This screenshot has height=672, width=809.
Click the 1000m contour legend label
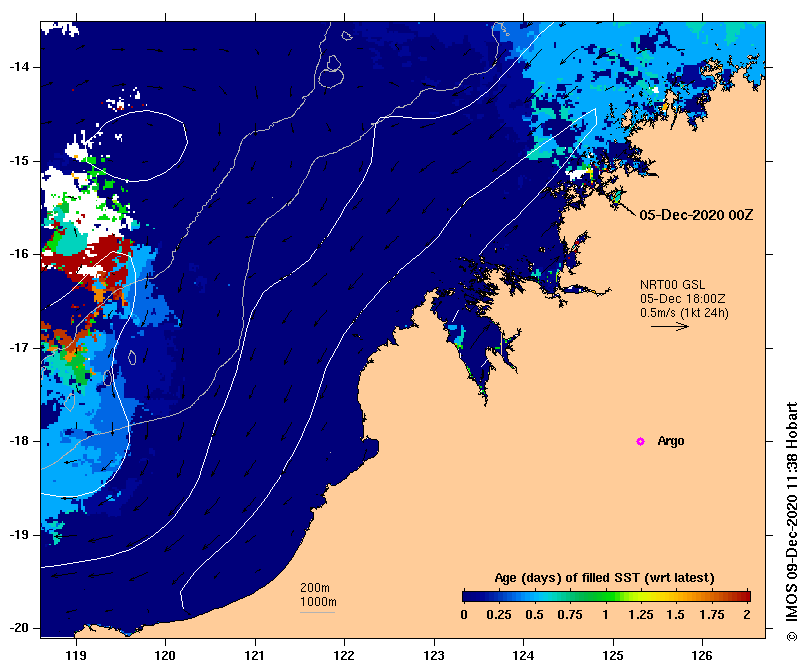pyautogui.click(x=318, y=602)
